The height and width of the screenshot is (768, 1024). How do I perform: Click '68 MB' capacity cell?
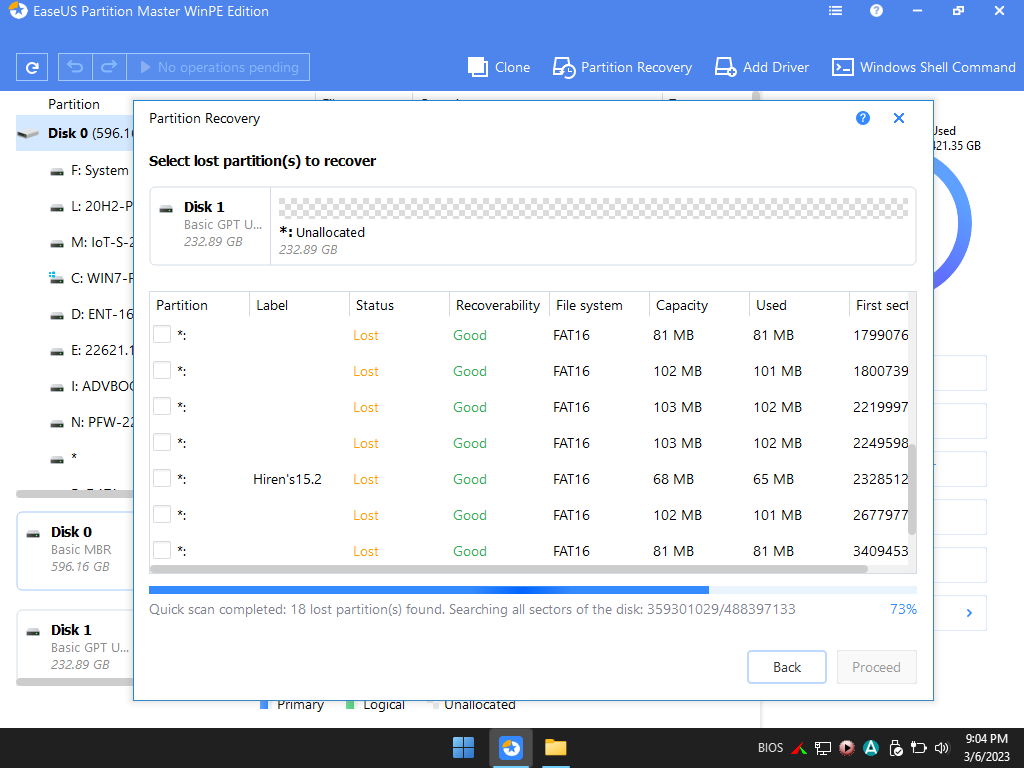point(673,479)
